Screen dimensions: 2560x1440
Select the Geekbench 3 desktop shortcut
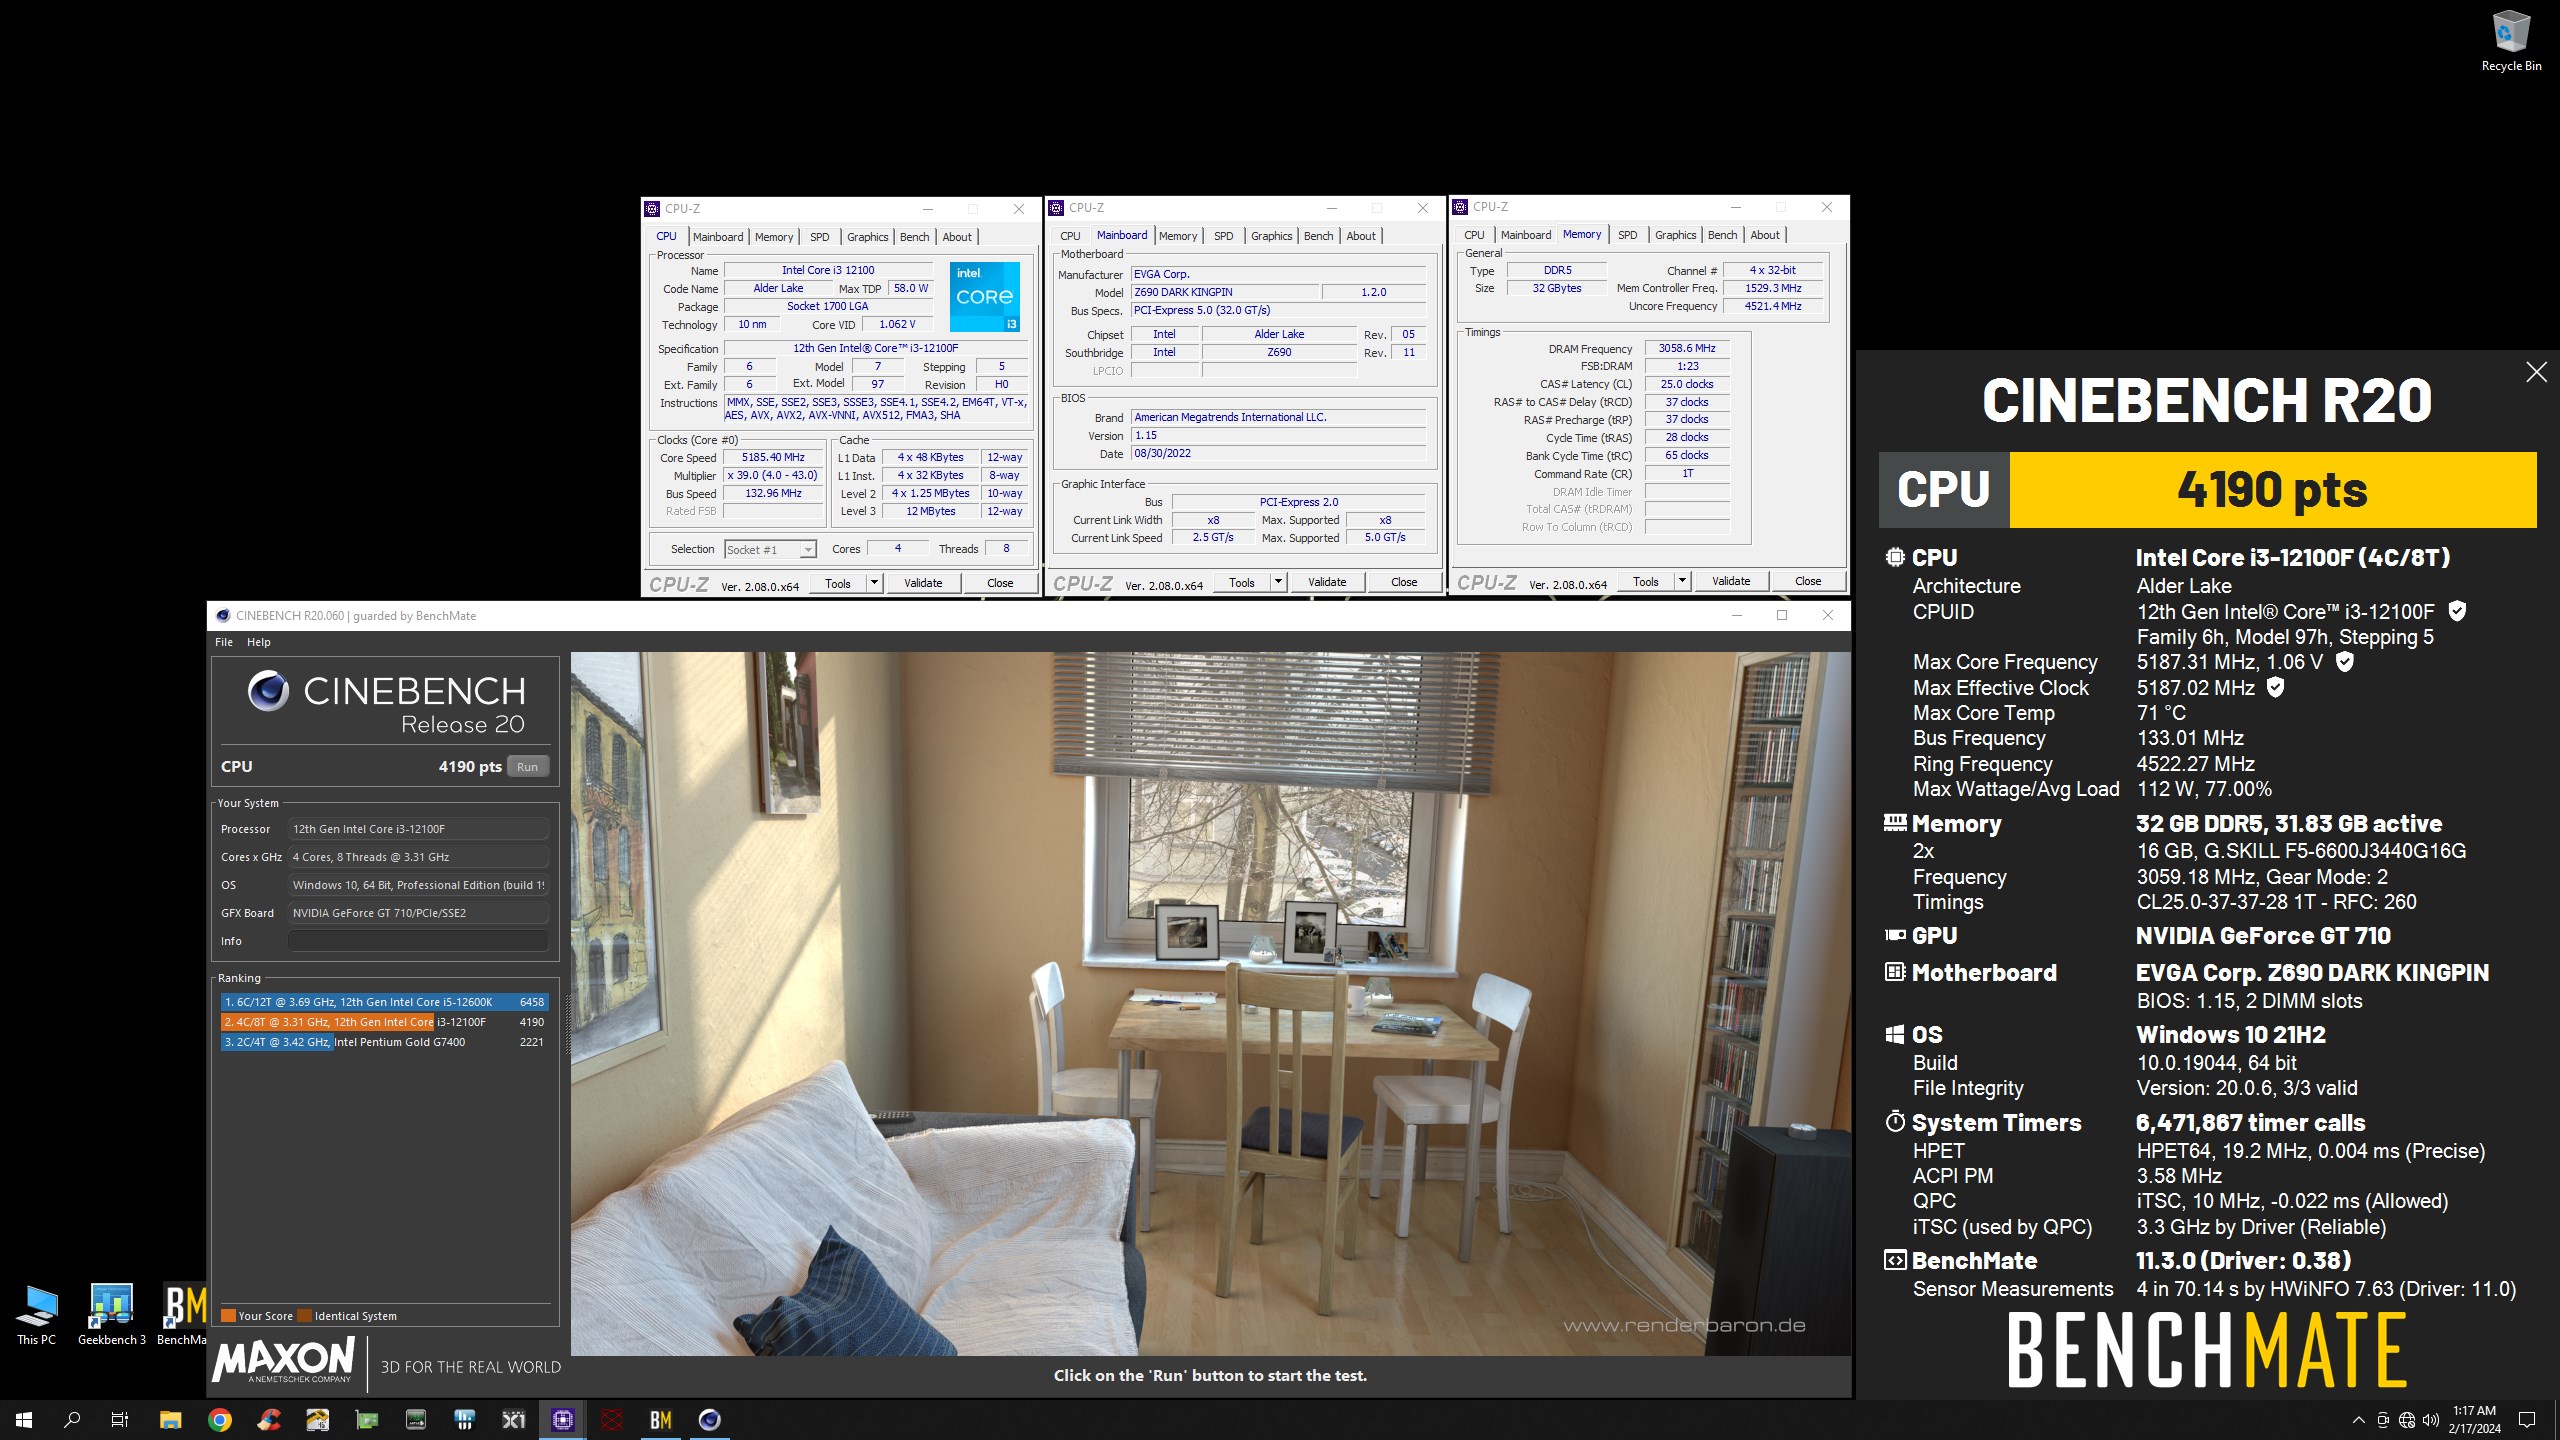(112, 1315)
